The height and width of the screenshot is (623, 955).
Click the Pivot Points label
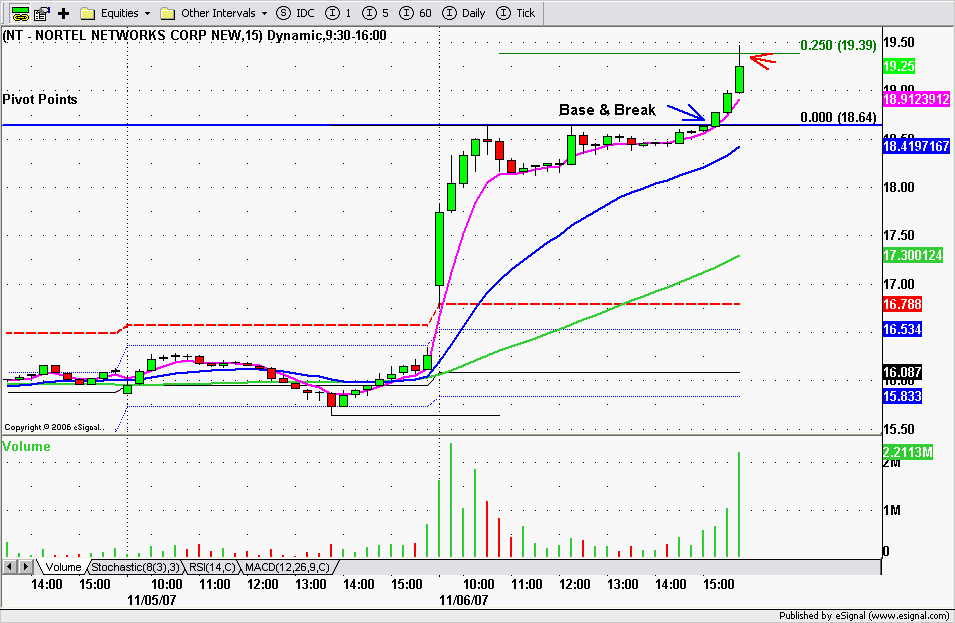pyautogui.click(x=40, y=99)
